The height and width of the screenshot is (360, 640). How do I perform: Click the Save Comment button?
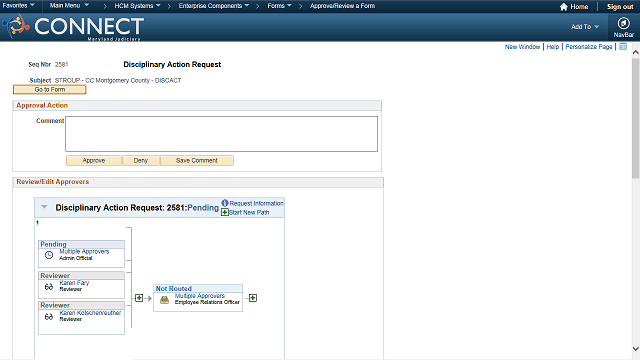point(197,160)
